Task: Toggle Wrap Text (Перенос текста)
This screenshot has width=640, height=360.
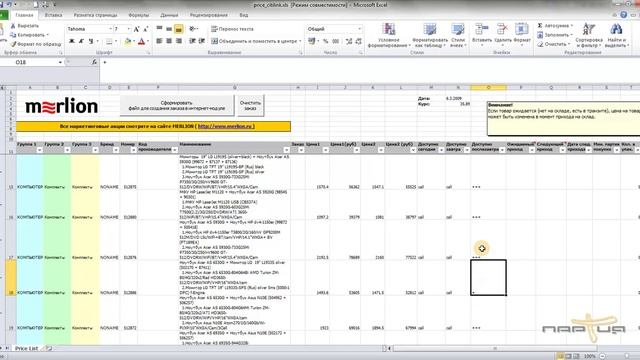Action: tap(232, 29)
